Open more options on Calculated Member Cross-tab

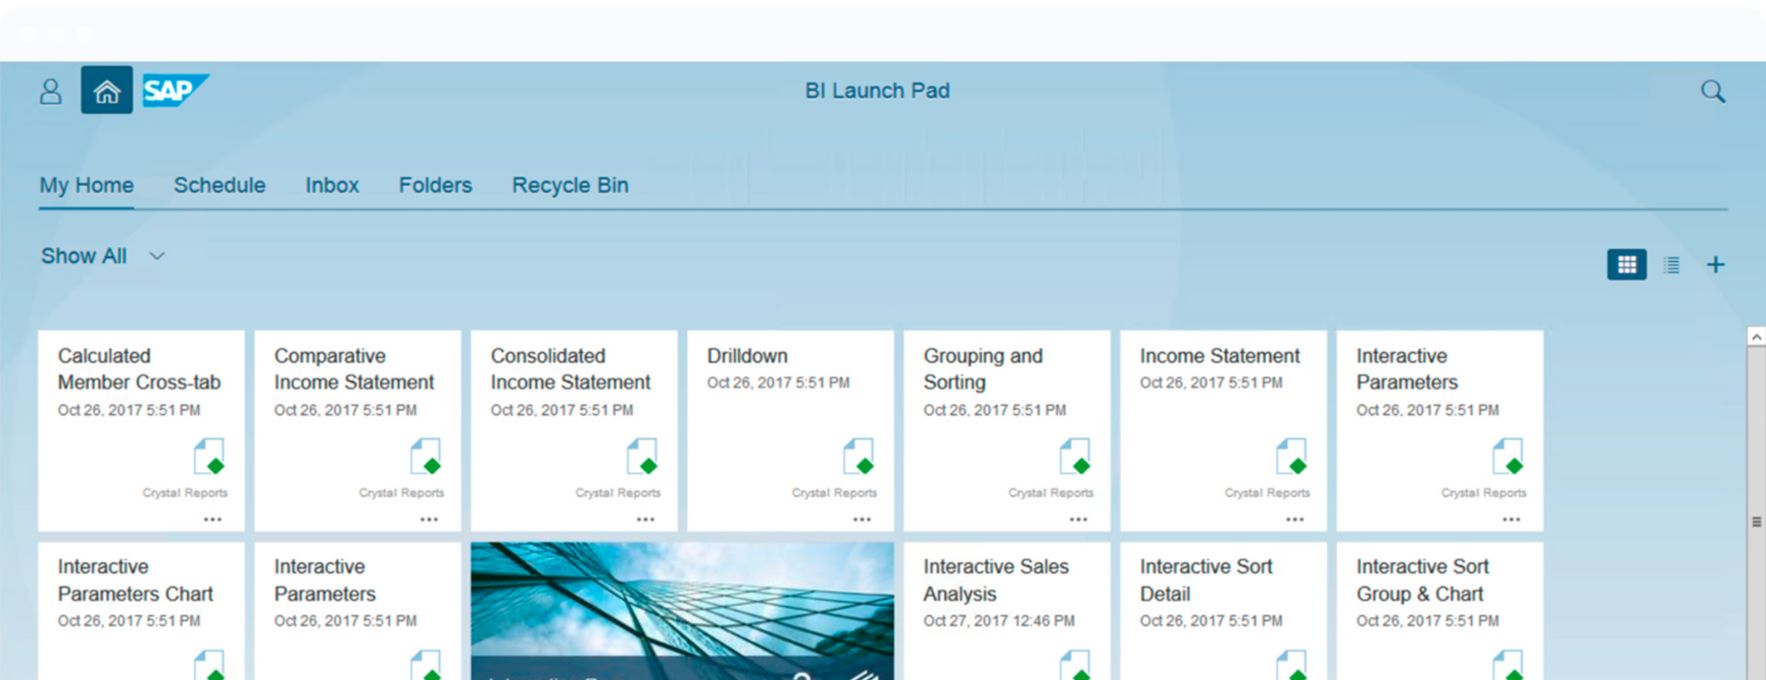point(212,519)
